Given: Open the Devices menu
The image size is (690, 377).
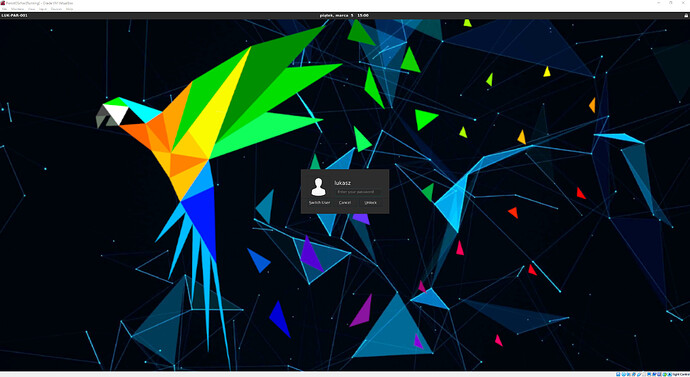Looking at the screenshot, I should [56, 9].
